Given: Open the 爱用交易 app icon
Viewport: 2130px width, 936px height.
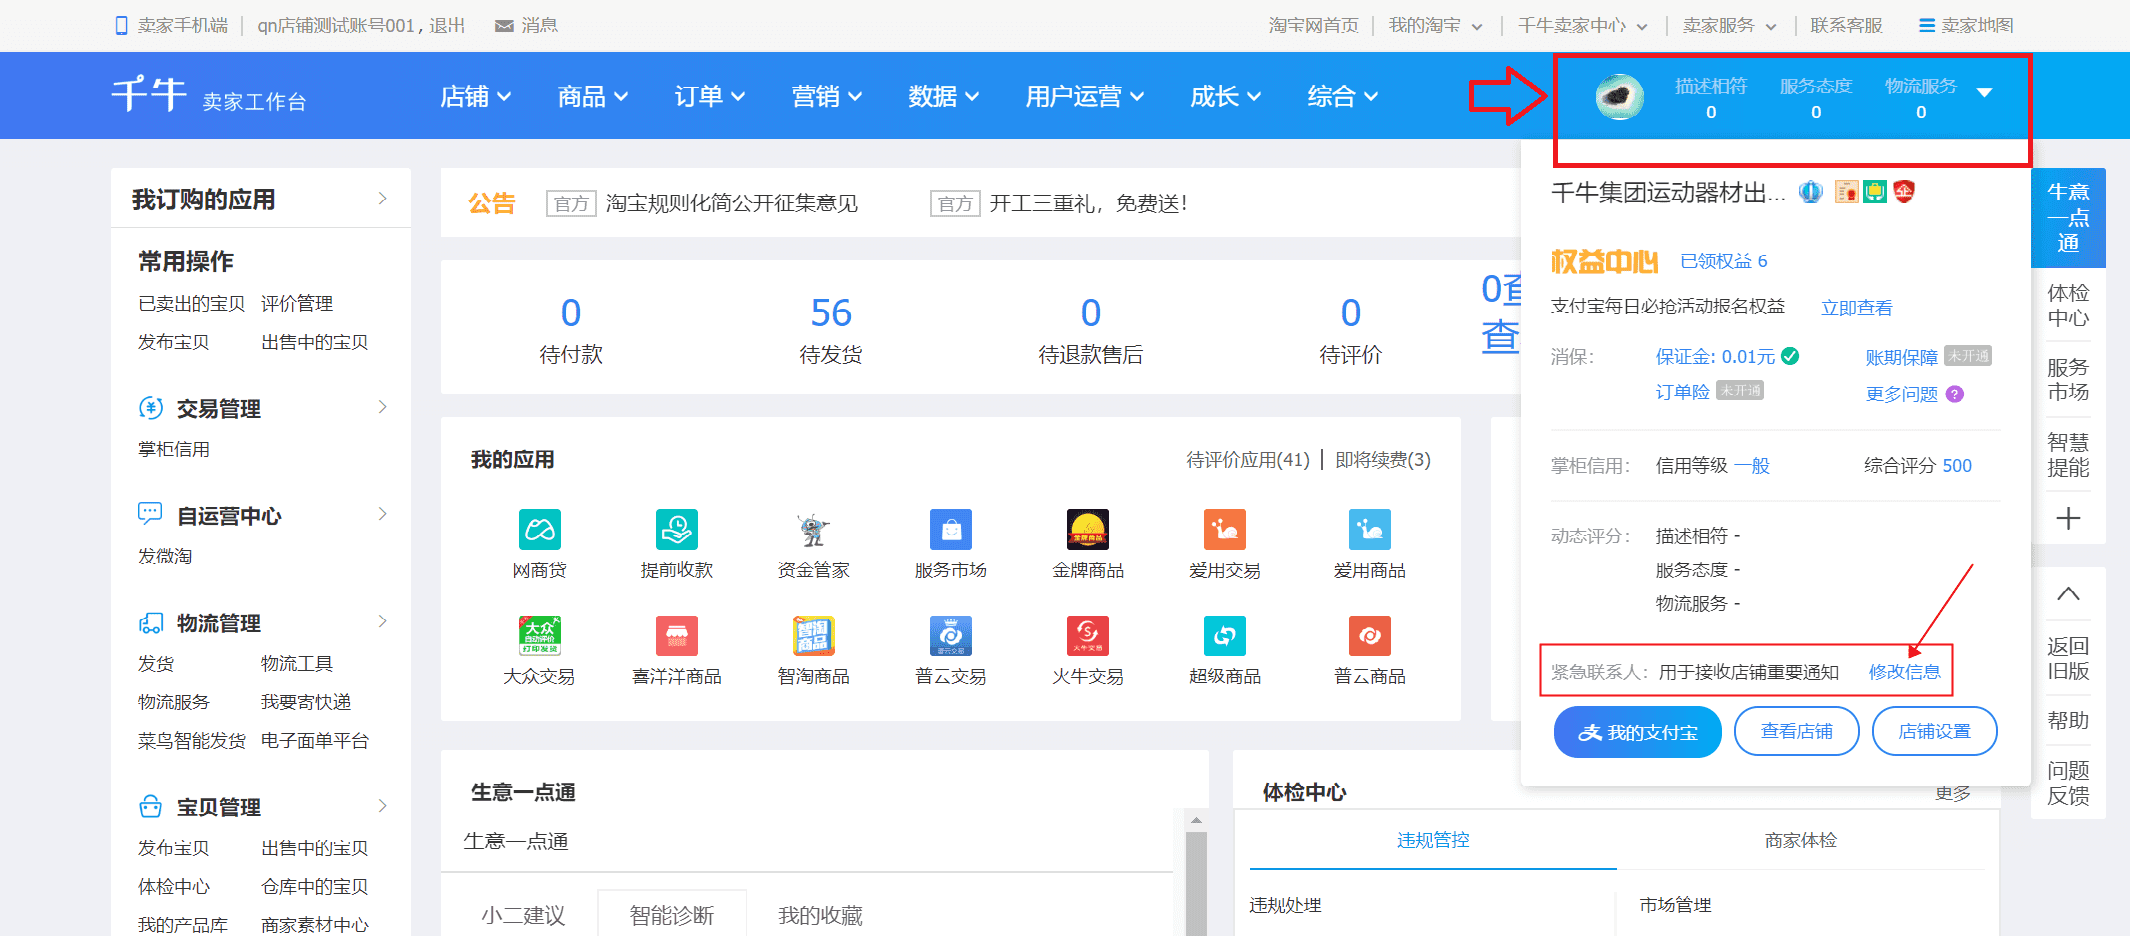Looking at the screenshot, I should [1225, 529].
